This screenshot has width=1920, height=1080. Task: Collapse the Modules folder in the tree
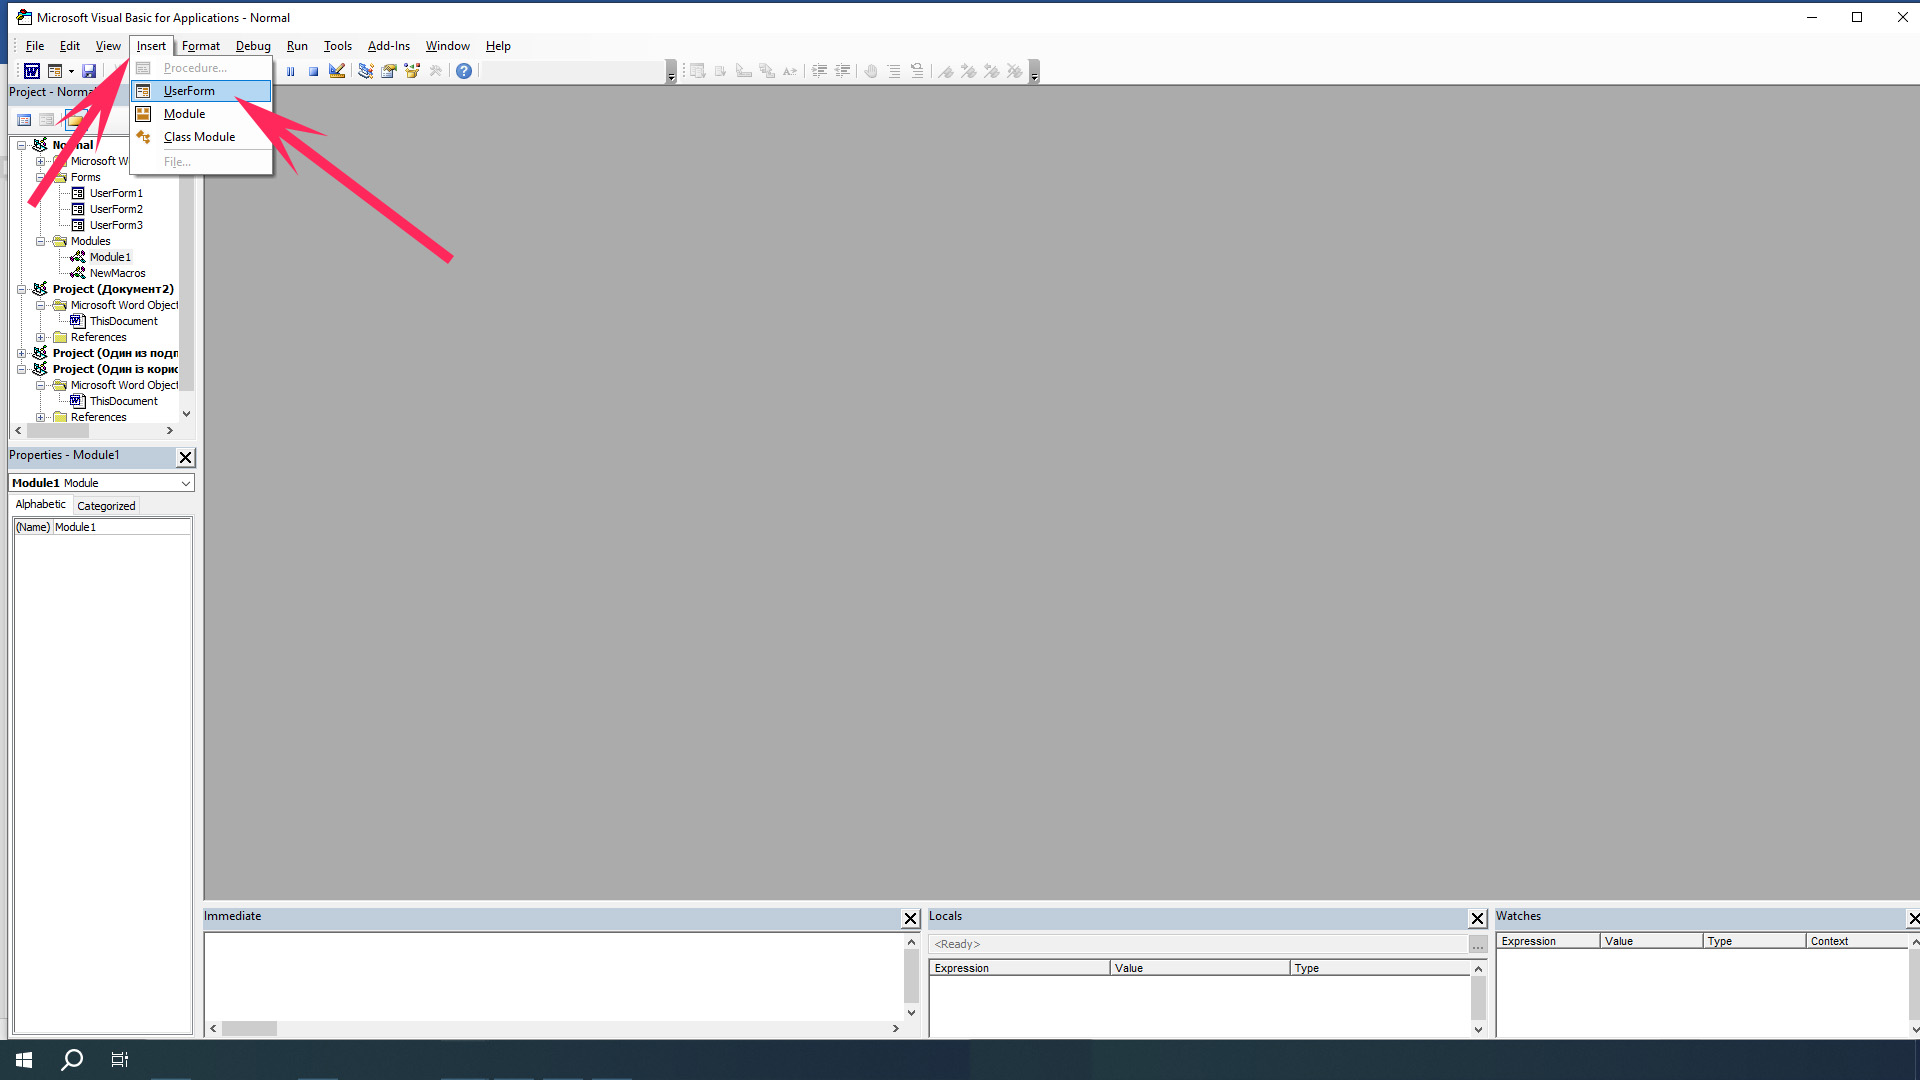click(x=41, y=241)
